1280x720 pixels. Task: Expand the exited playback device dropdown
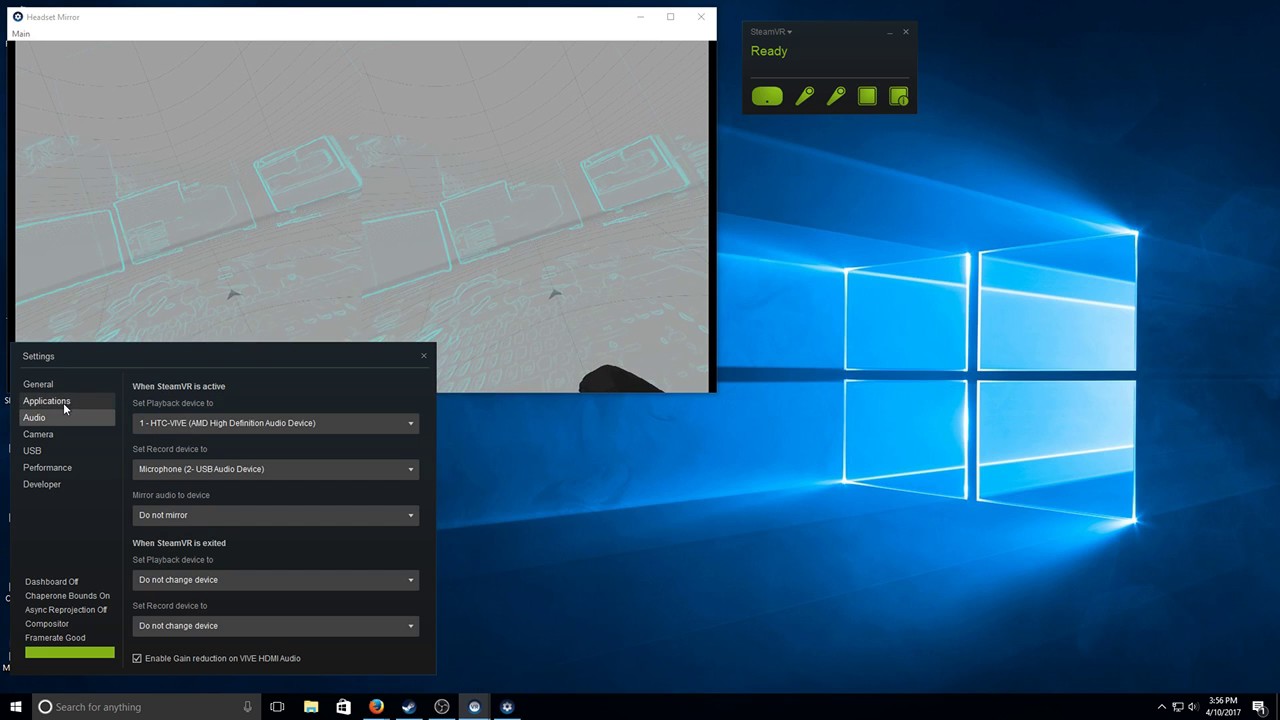pos(276,580)
